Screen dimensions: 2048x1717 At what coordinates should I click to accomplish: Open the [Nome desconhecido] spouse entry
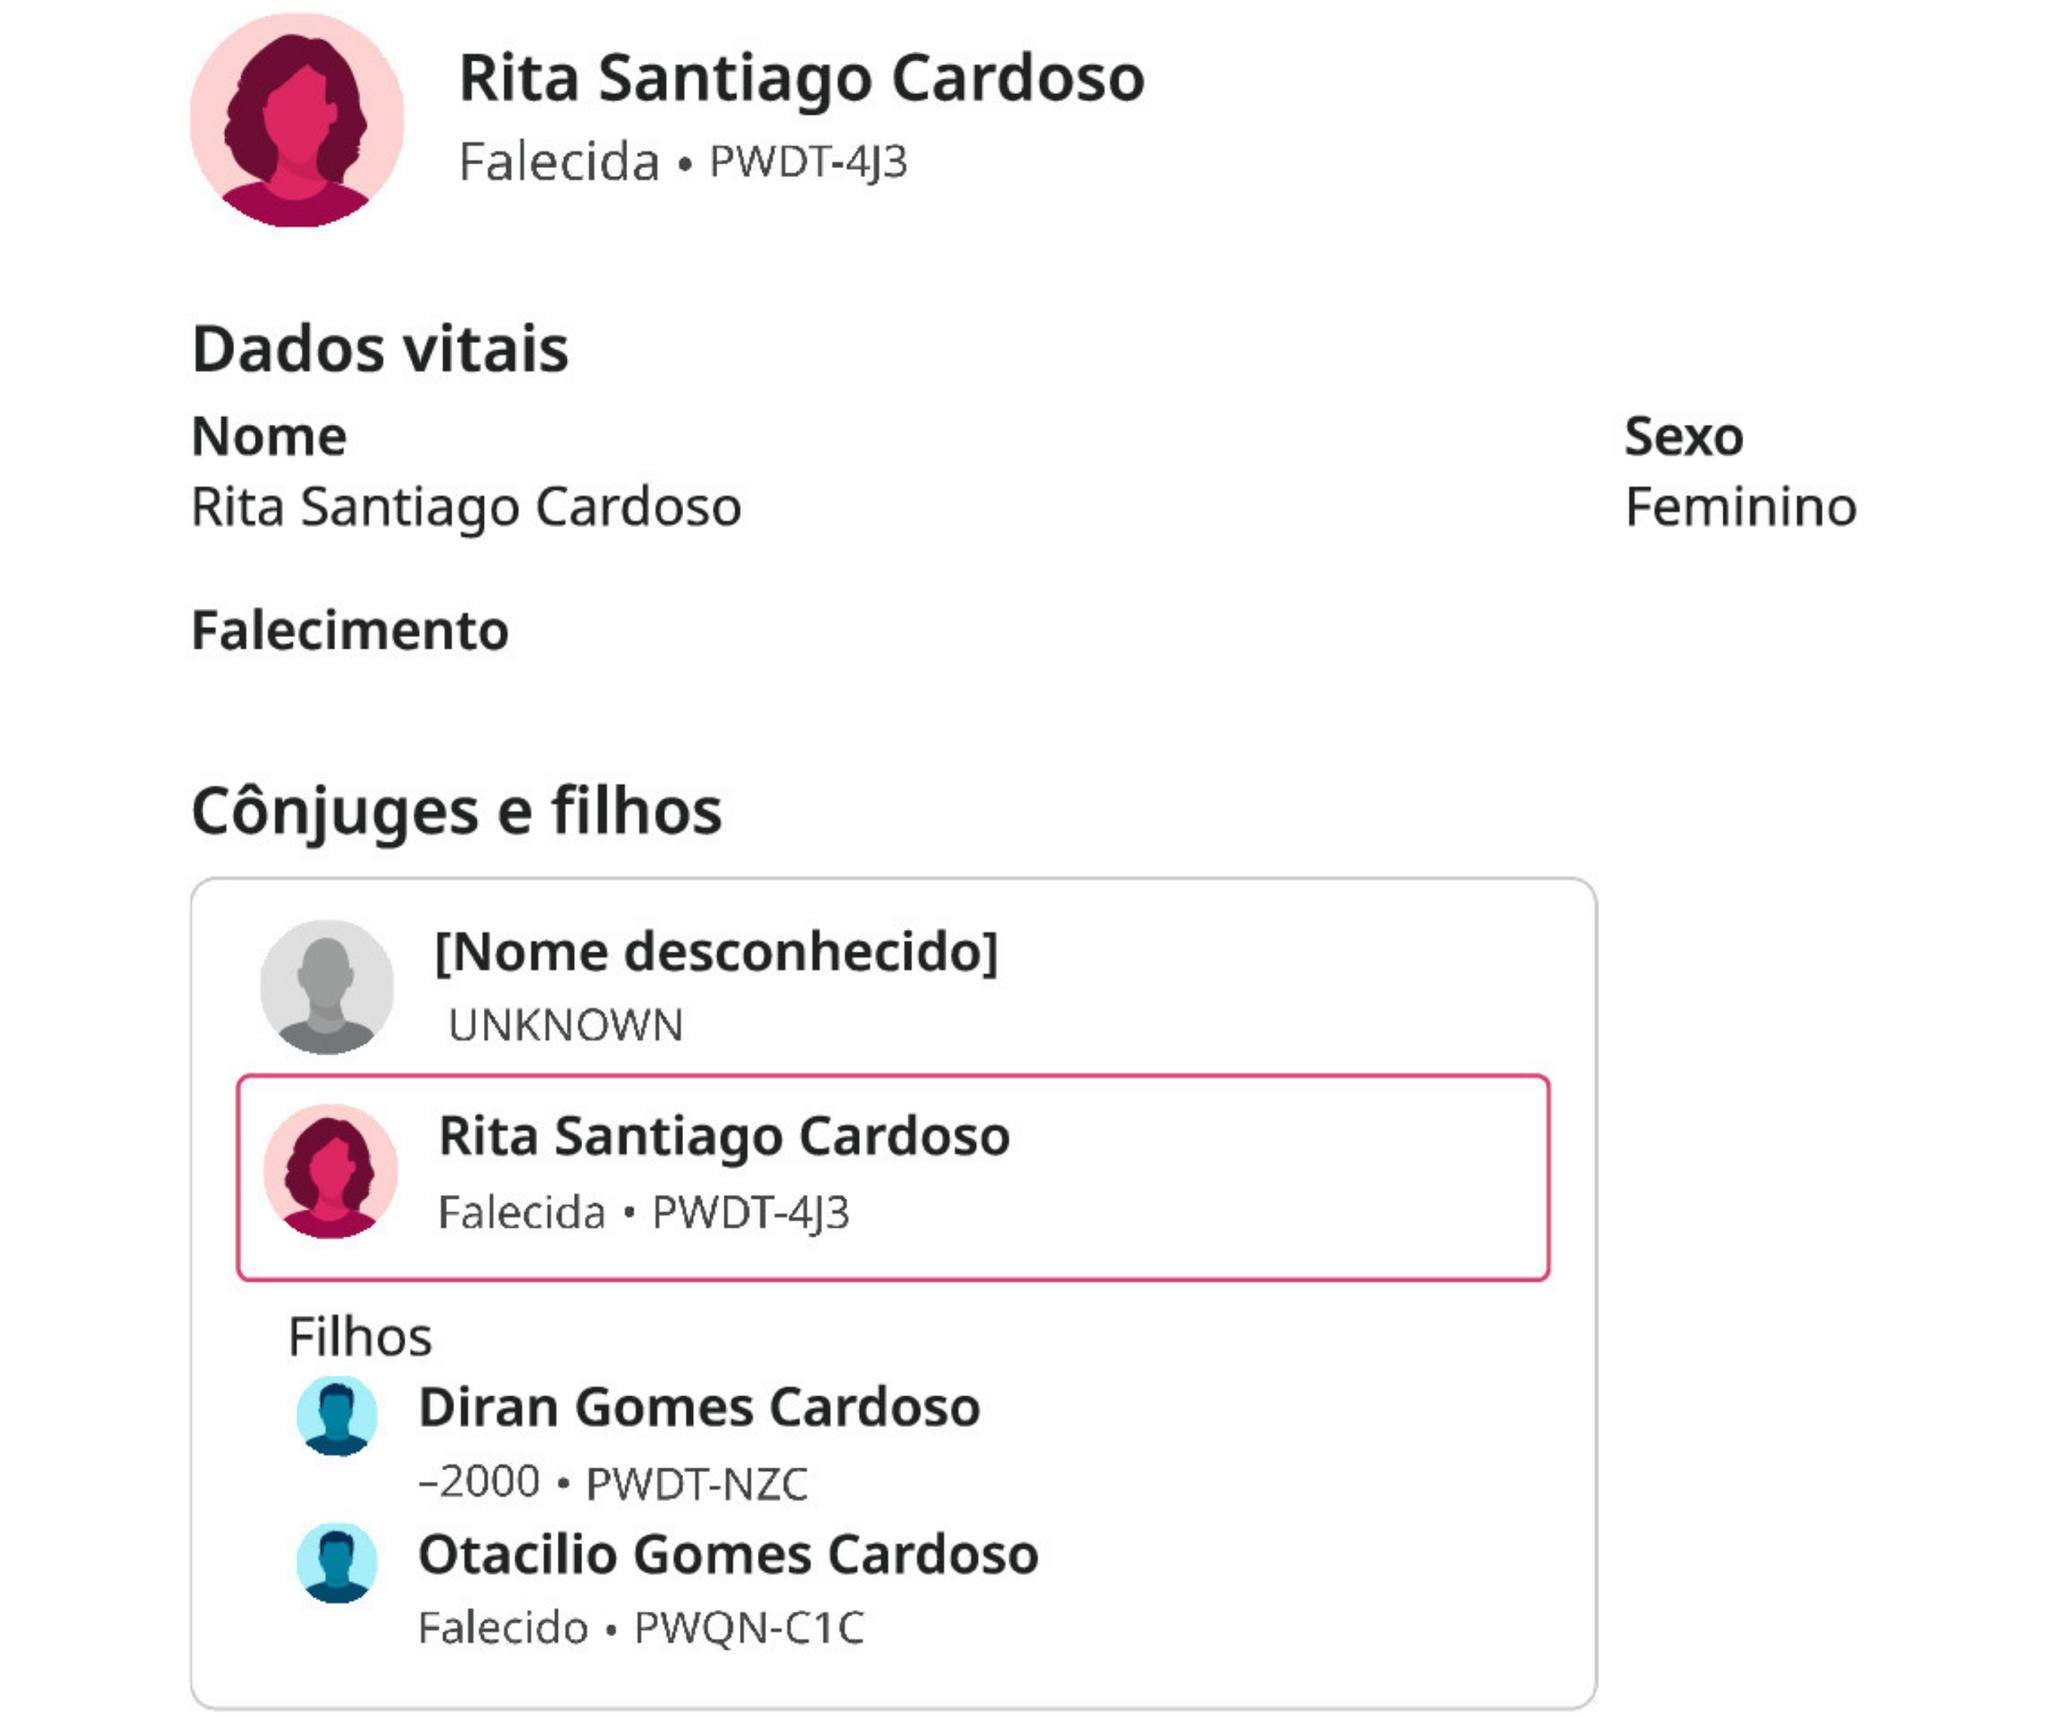point(716,951)
